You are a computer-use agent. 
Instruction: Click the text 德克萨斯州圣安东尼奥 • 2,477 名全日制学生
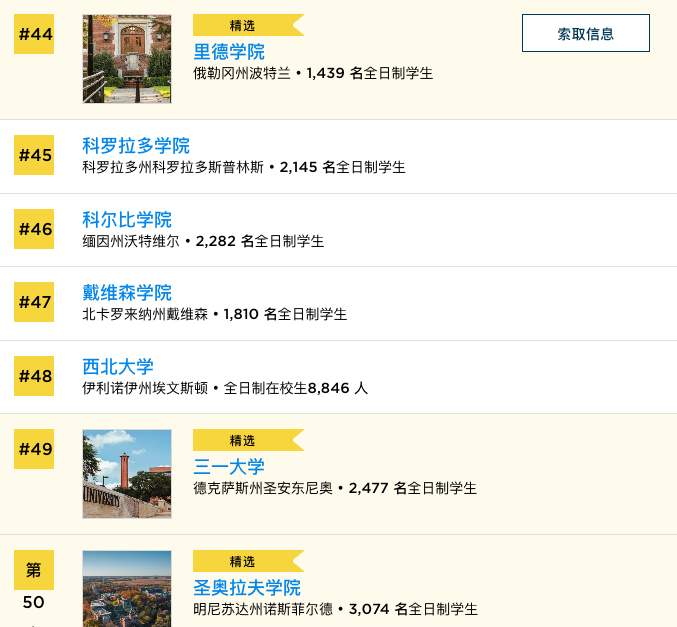coord(335,488)
